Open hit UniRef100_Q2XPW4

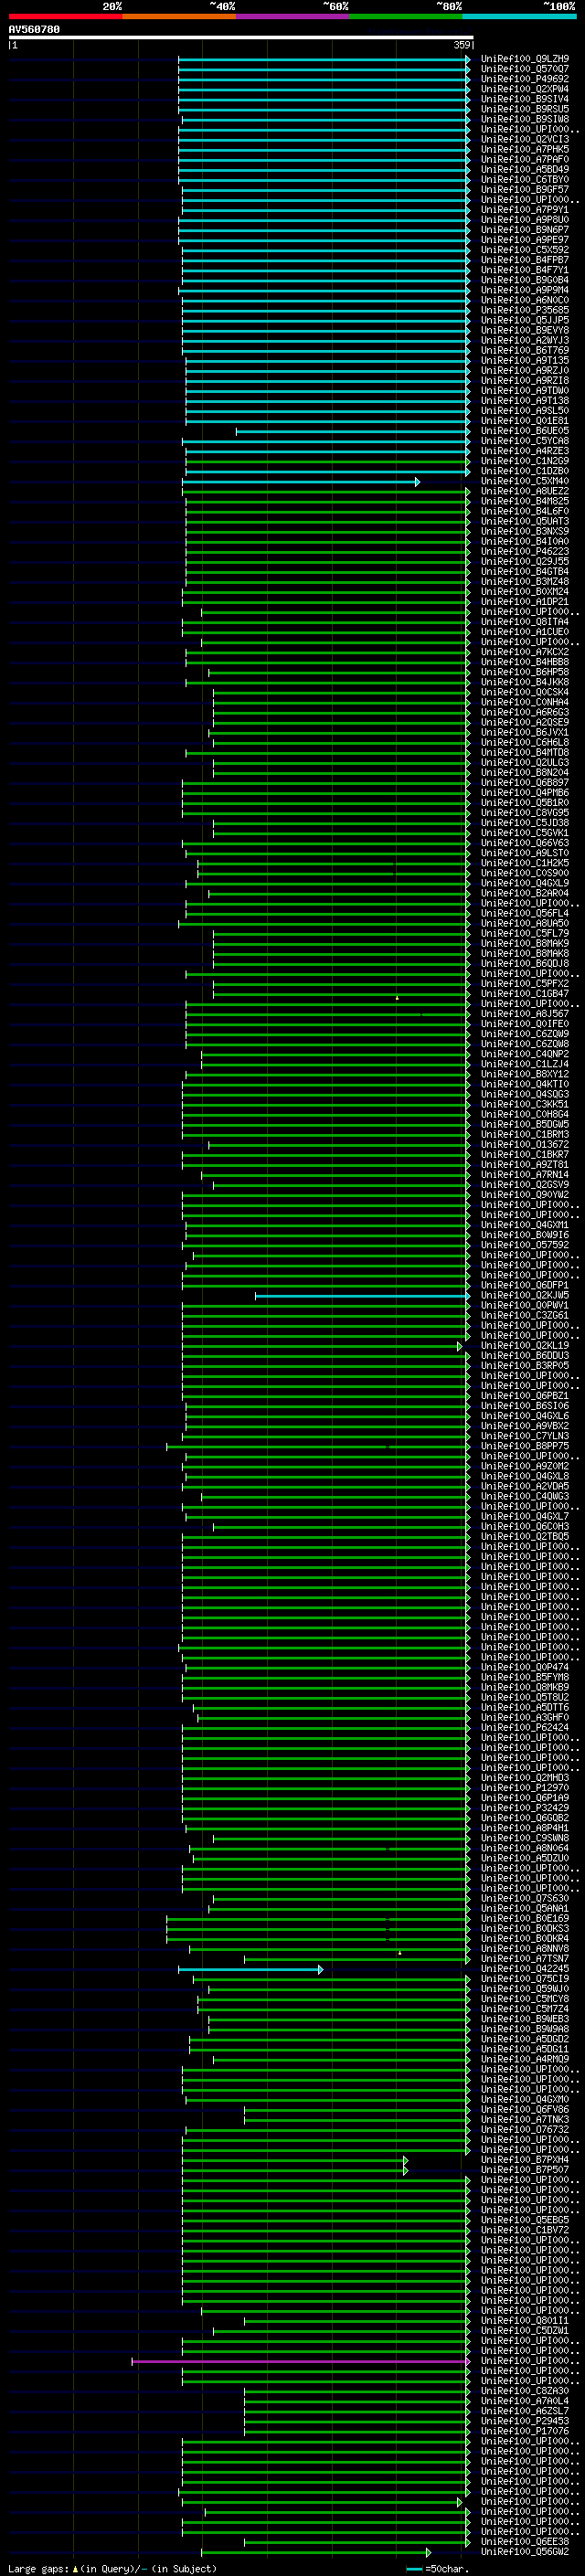(524, 89)
